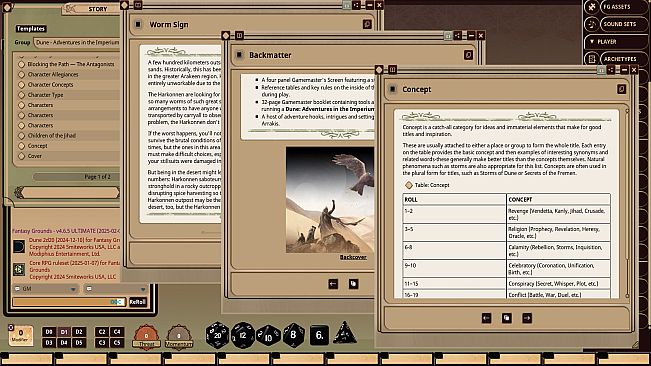Select the D2 difficulty button
Viewport: 651px width, 366px height.
(79, 332)
